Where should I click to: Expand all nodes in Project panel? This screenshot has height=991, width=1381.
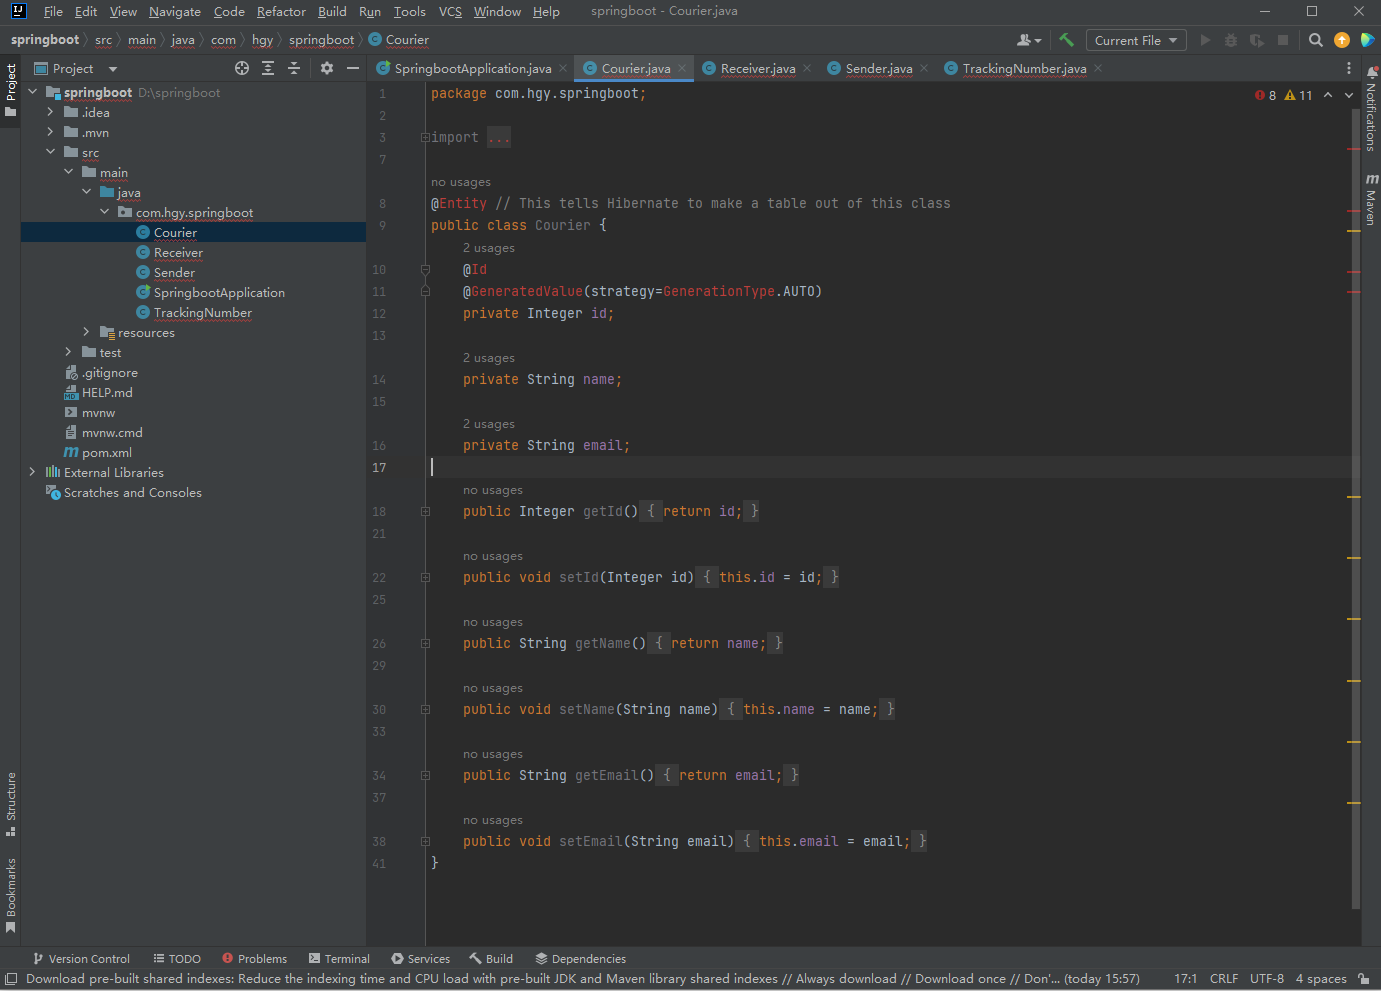[268, 68]
